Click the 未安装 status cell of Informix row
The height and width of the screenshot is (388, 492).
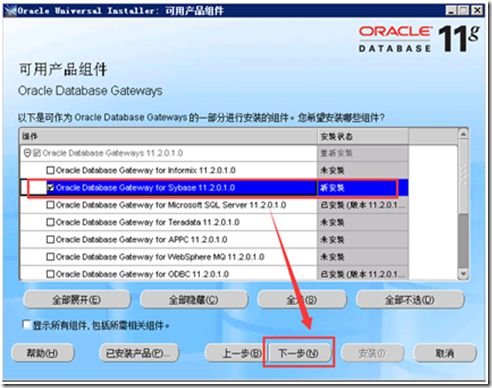[363, 170]
